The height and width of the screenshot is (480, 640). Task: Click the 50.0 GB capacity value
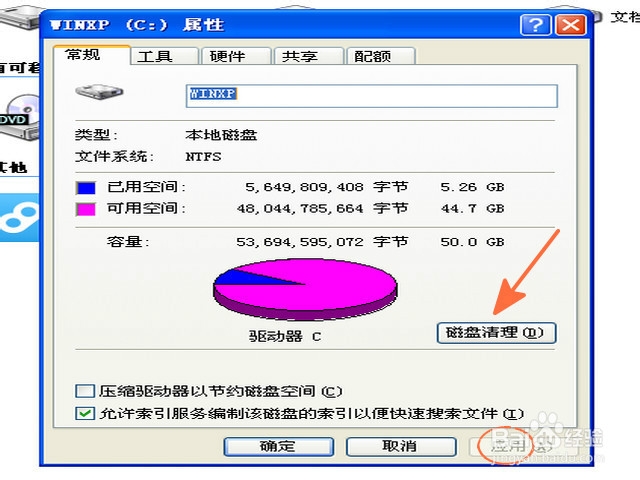click(472, 242)
